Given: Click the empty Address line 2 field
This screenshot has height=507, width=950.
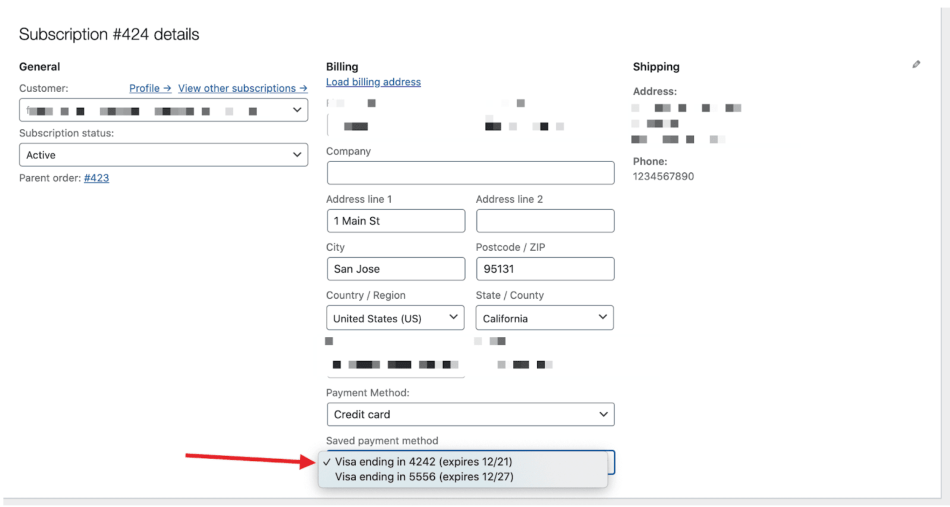Looking at the screenshot, I should pos(545,221).
